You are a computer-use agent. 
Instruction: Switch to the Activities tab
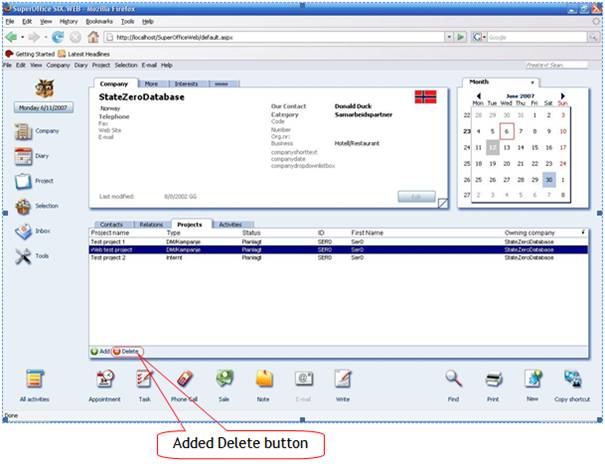[x=230, y=224]
